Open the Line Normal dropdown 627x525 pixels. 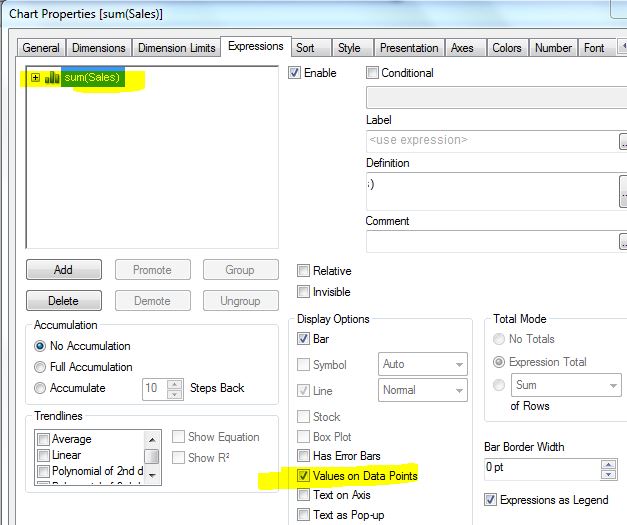coord(423,390)
